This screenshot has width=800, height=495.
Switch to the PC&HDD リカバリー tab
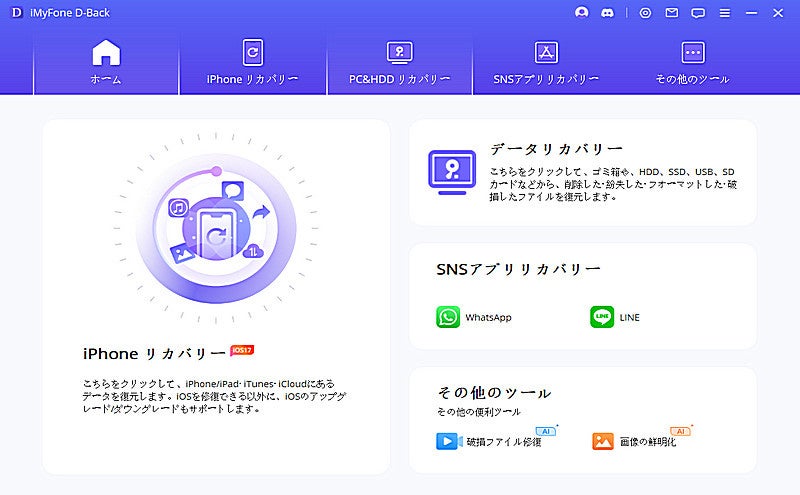click(399, 63)
